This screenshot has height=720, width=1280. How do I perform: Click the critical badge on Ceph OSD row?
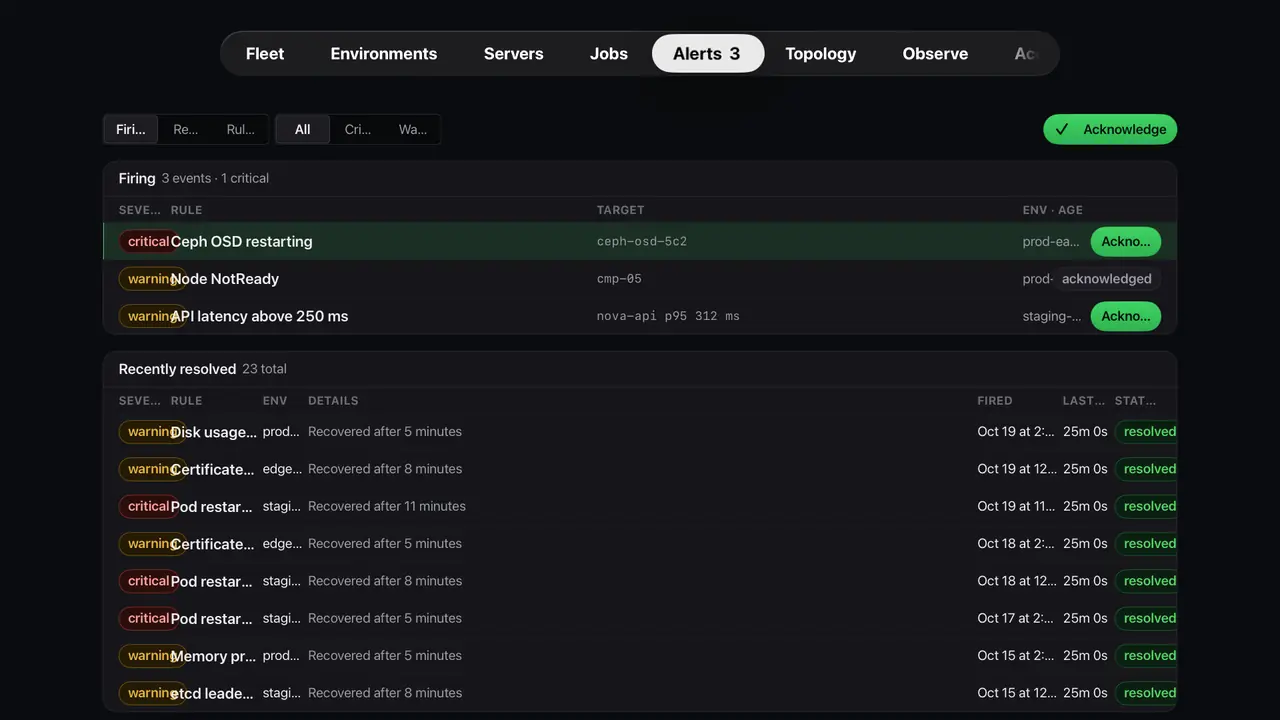click(x=148, y=242)
